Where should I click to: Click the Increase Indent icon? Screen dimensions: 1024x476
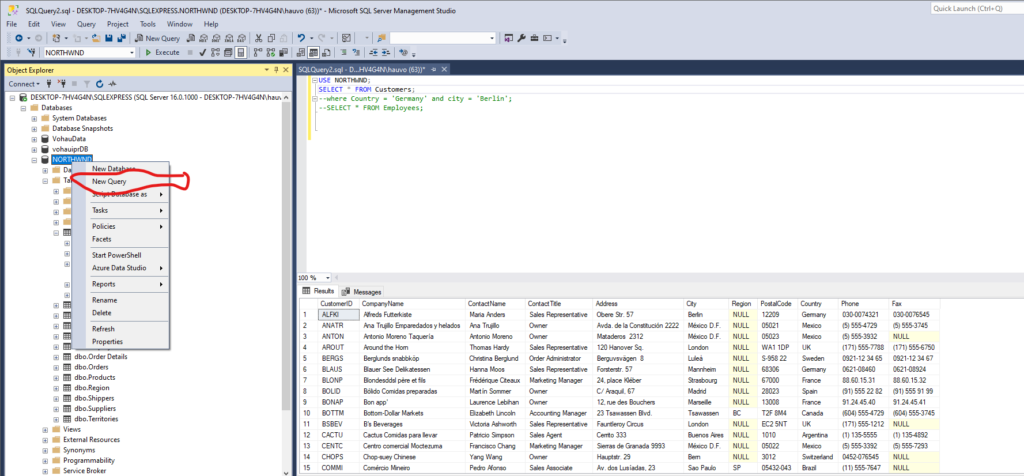(x=385, y=52)
